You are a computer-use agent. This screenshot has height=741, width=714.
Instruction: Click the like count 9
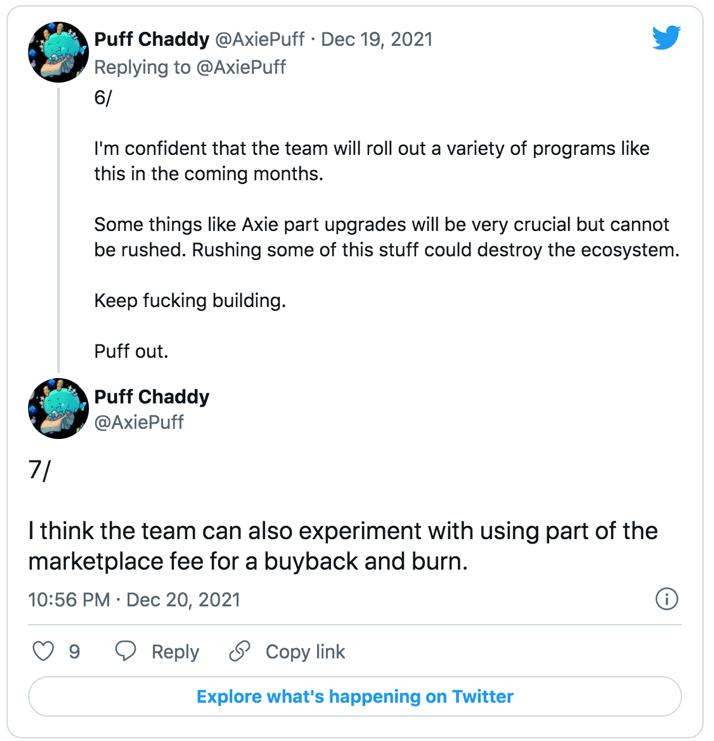point(74,652)
